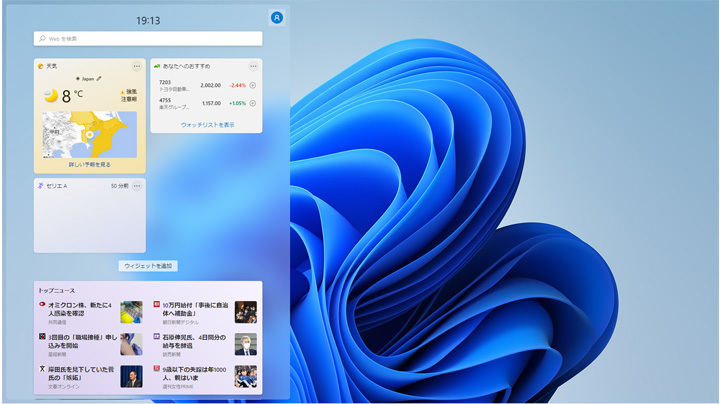Viewport: 720px width, 404px height.
Task: Click the 9歳以下 article source icon
Action: click(157, 368)
